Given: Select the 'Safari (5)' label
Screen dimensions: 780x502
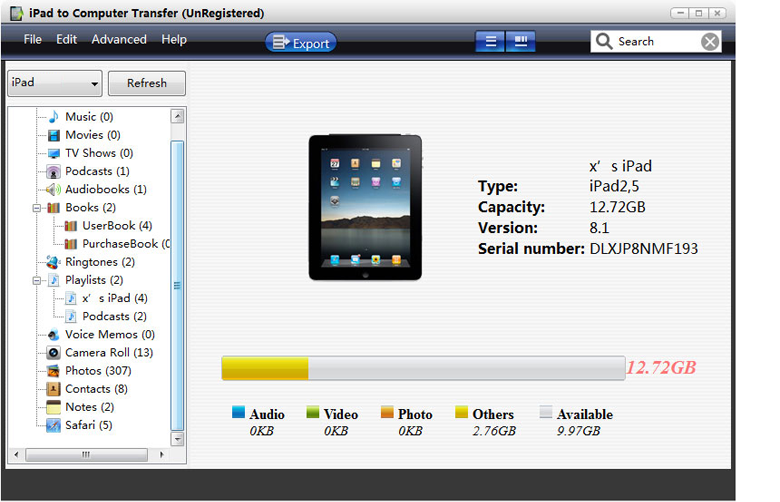Looking at the screenshot, I should 89,425.
